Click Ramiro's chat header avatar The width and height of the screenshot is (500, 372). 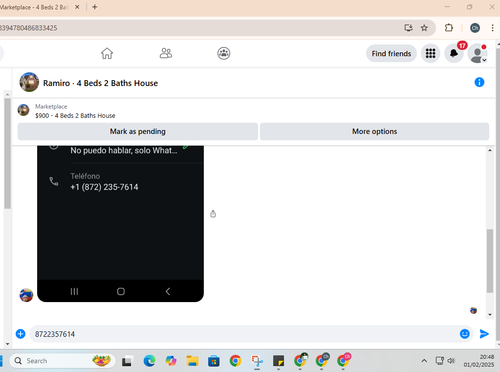pos(29,82)
